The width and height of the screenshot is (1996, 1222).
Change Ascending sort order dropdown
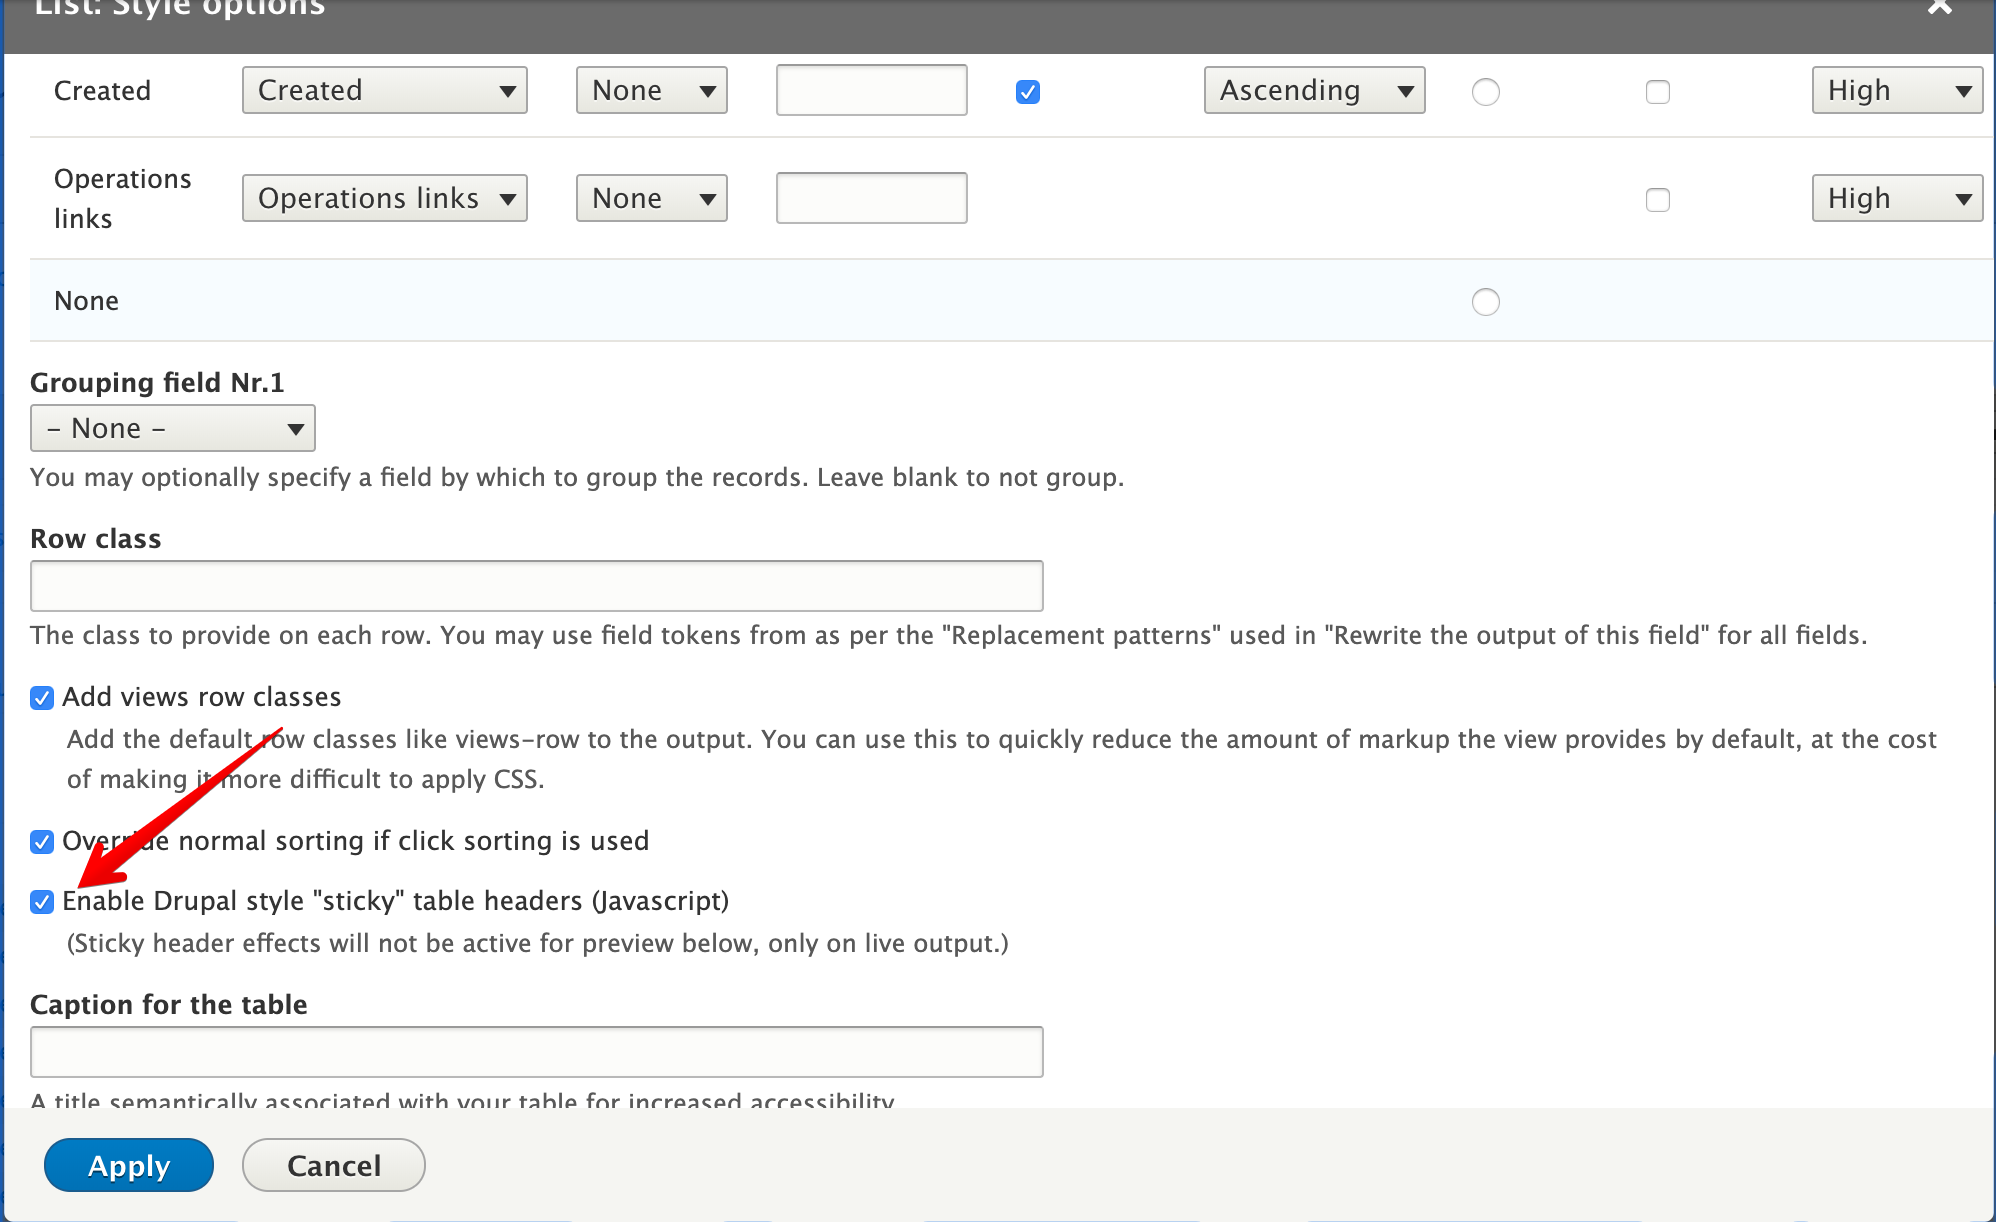(1314, 90)
